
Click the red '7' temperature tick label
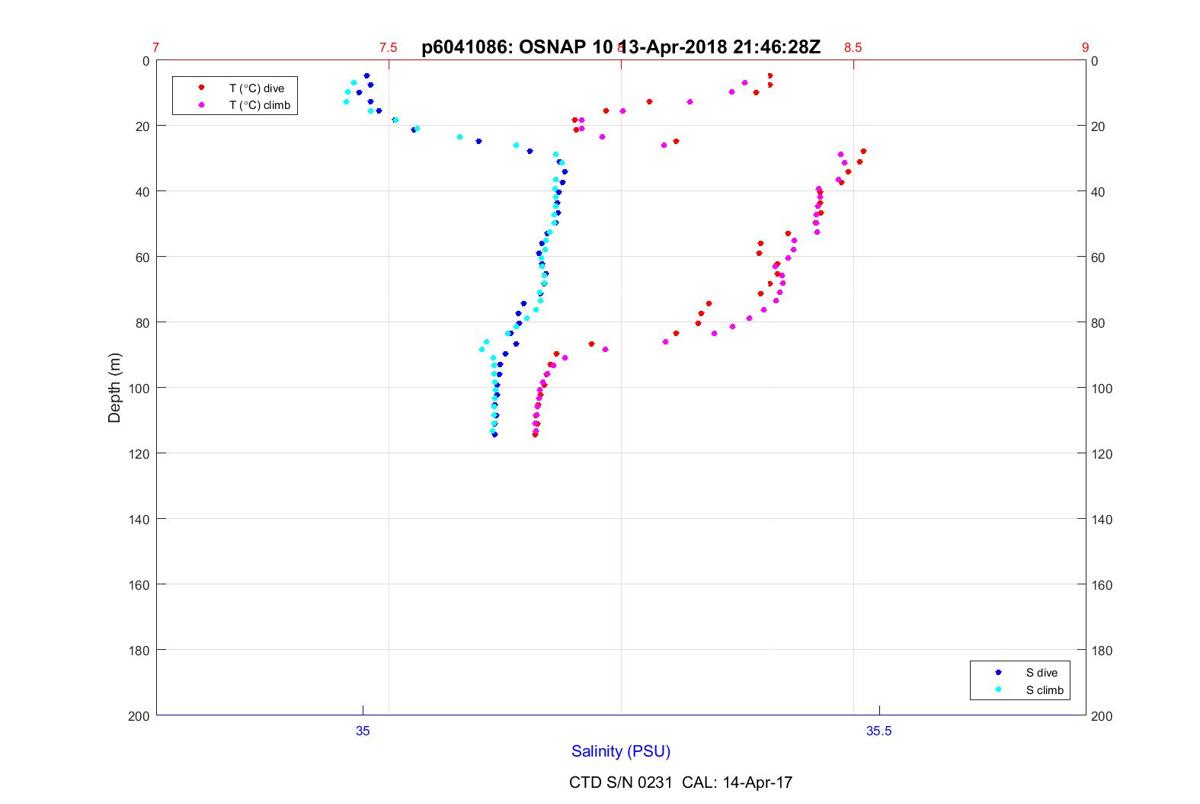tap(156, 47)
